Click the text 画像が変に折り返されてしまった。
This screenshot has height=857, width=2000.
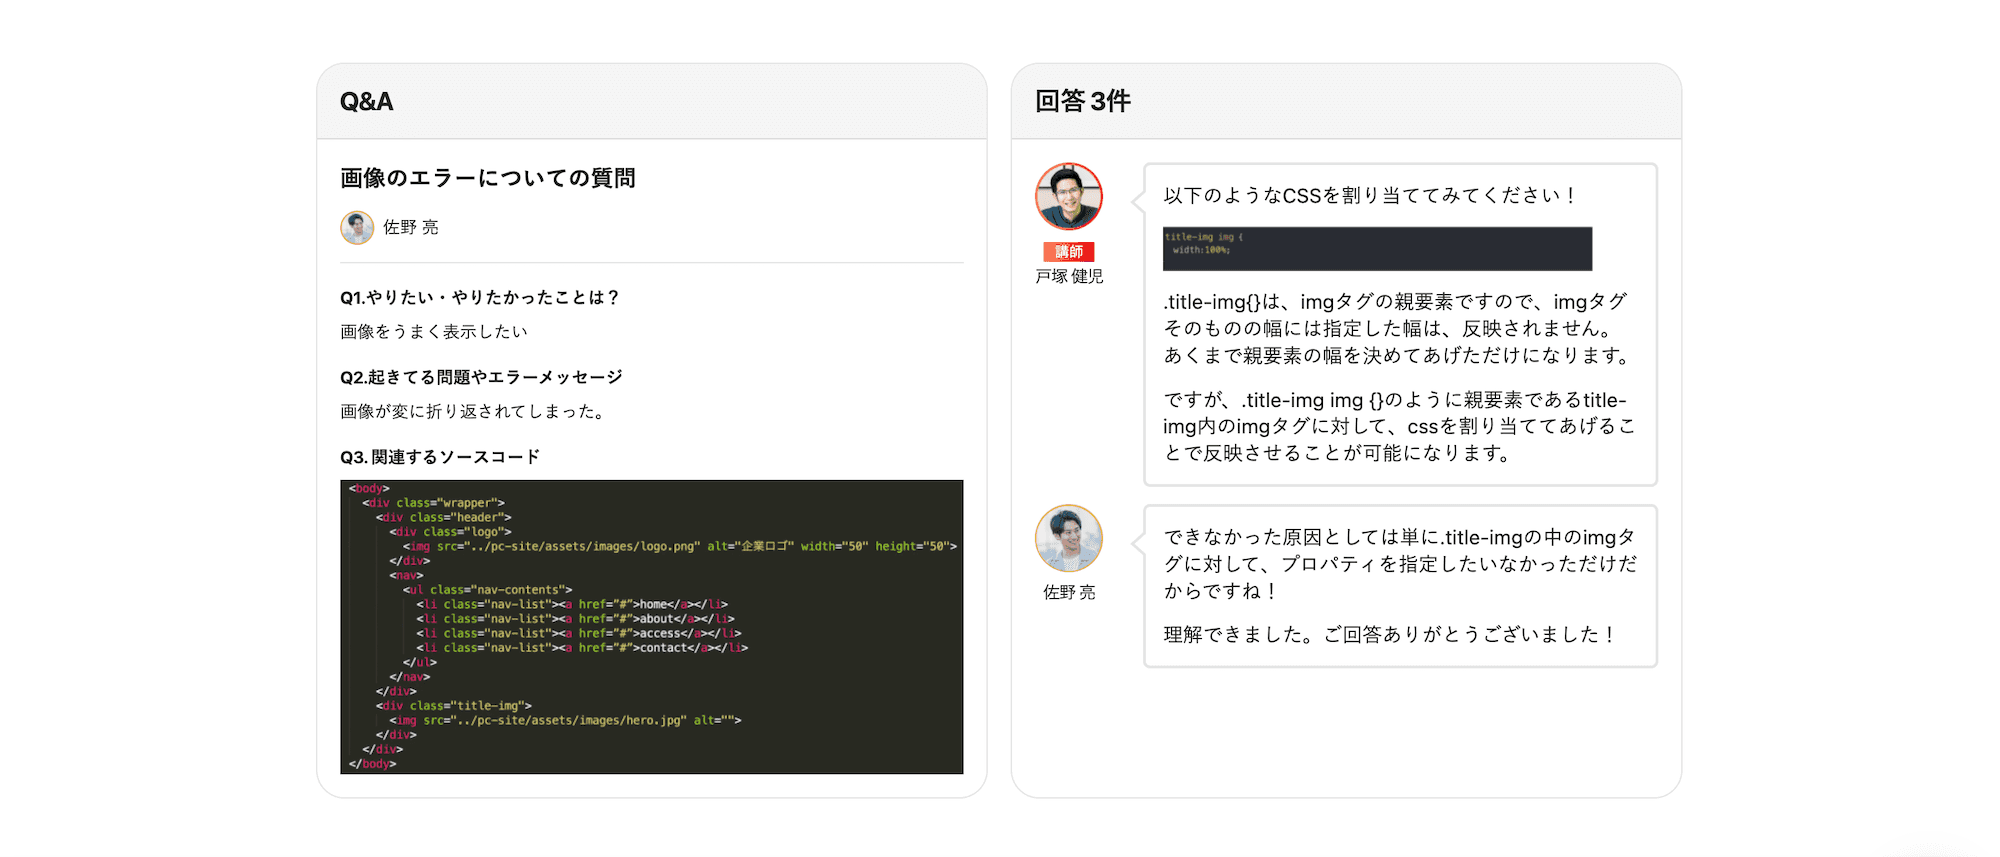[474, 411]
